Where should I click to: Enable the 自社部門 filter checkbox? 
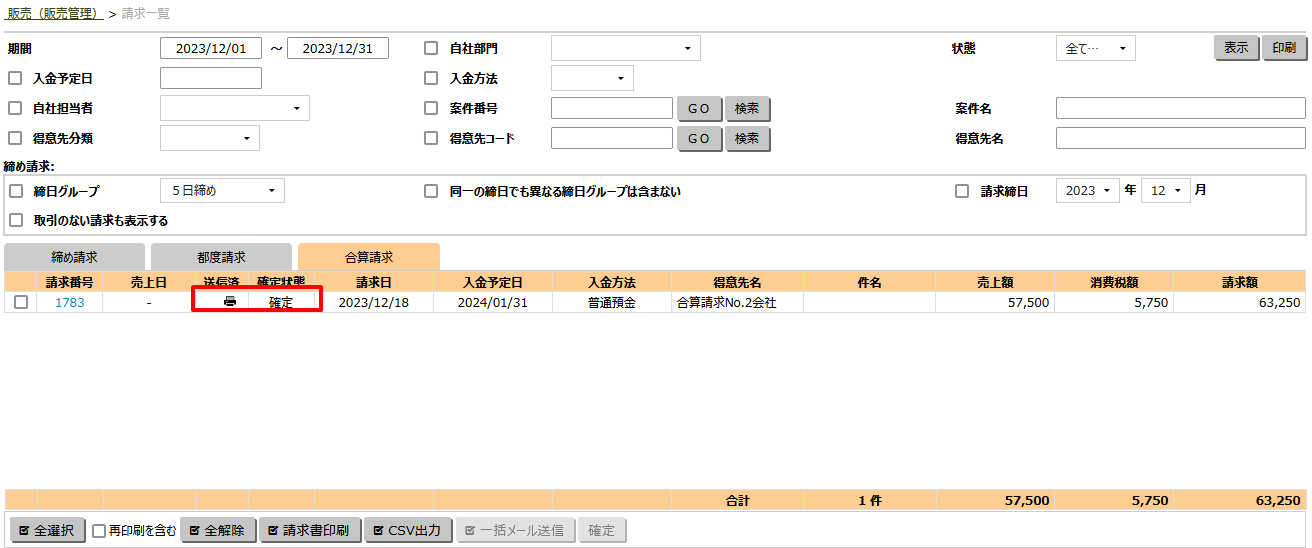431,48
